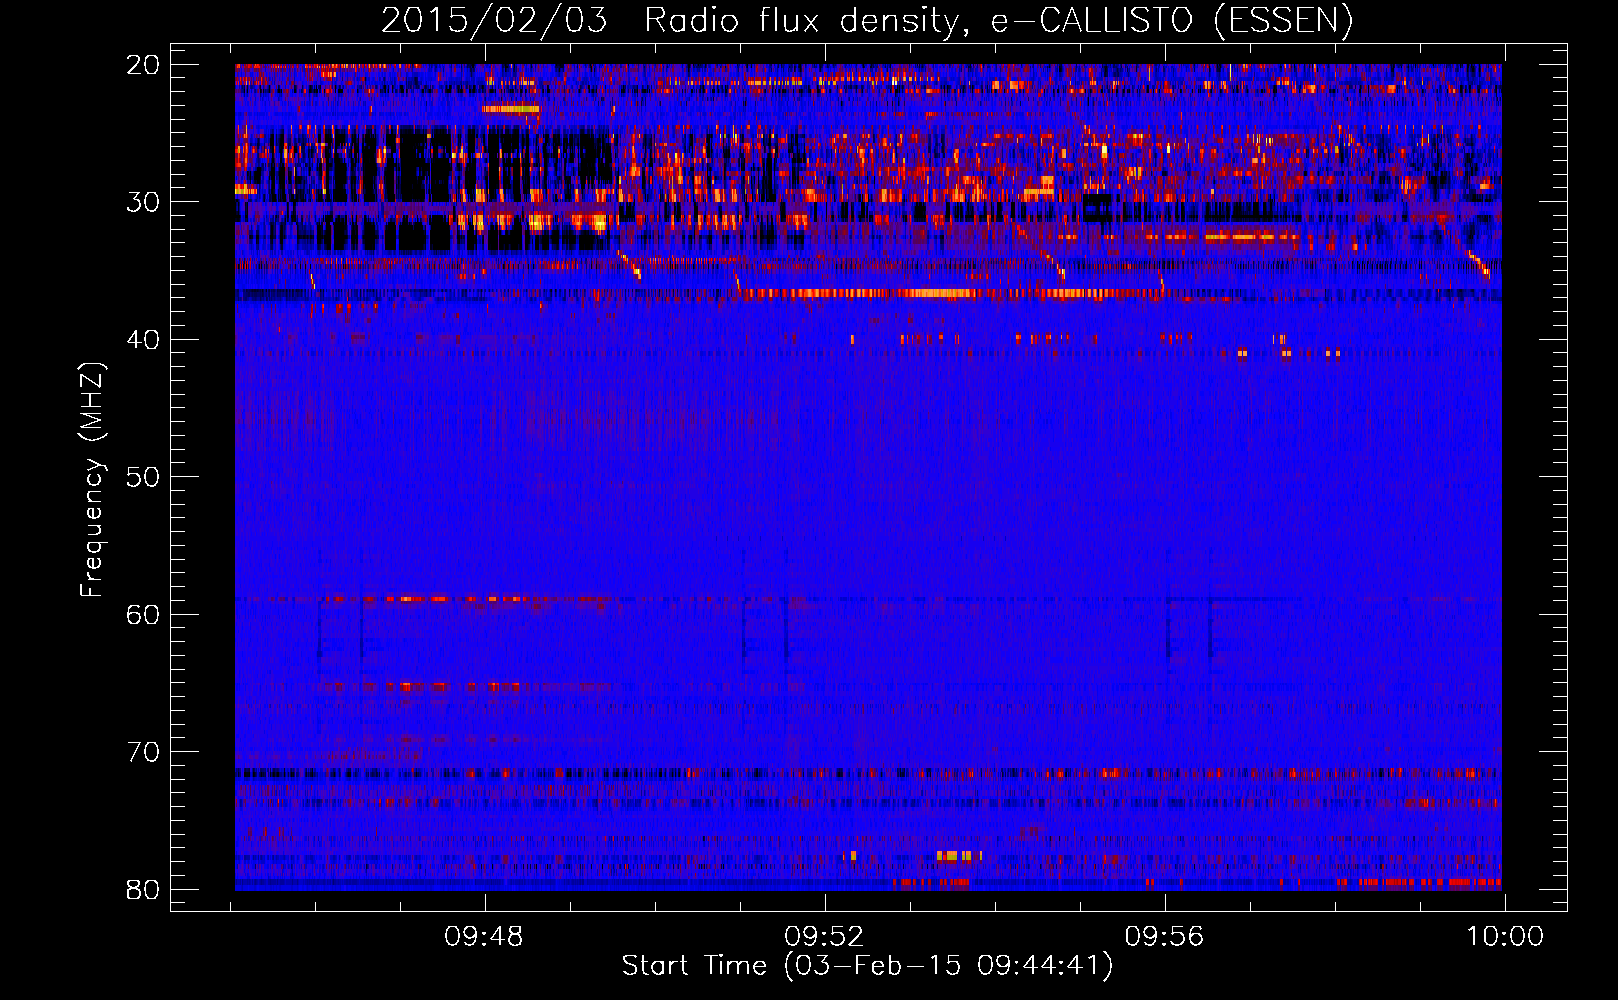Viewport: 1618px width, 1000px height.
Task: Click the 60 MHz frequency tick label
Action: coord(143,614)
